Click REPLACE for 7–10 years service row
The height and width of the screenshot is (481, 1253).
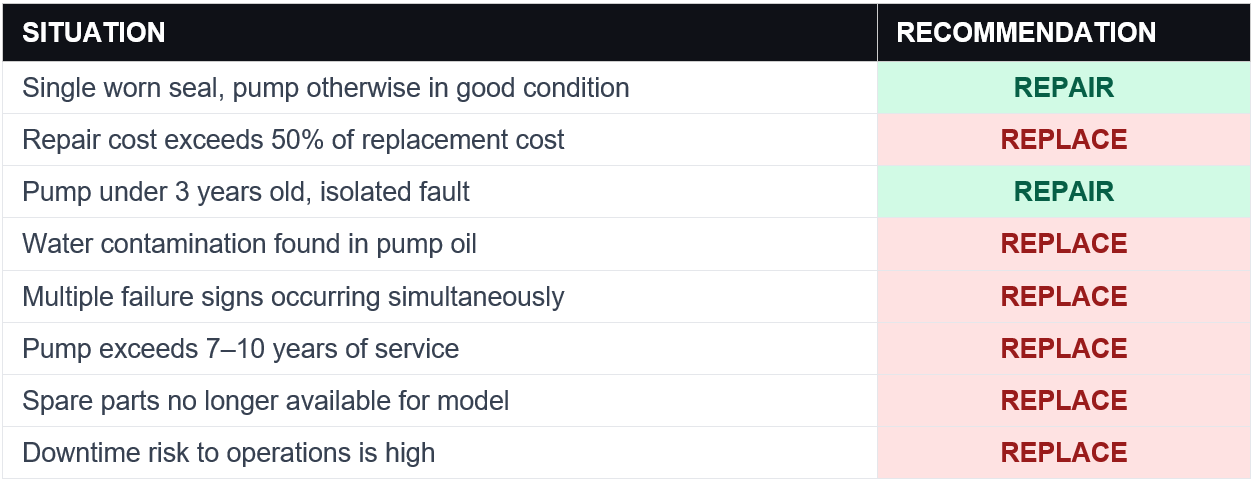[1064, 349]
